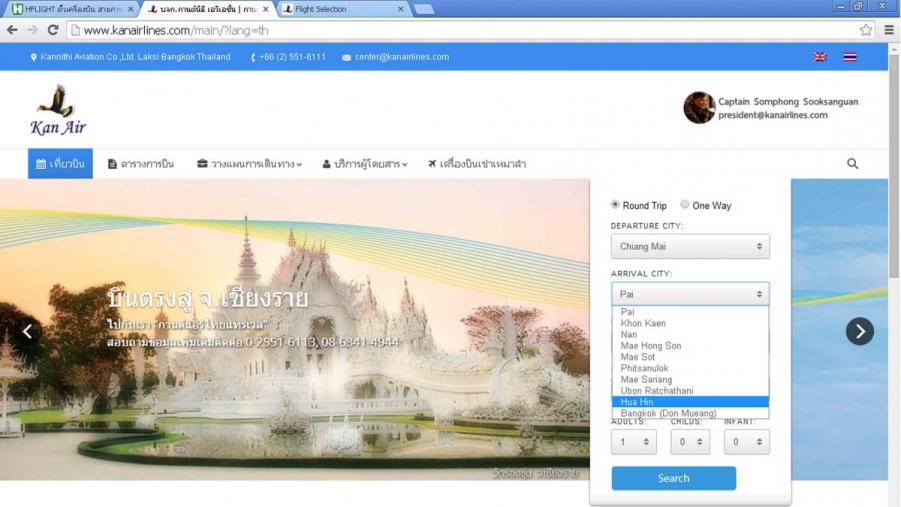Image resolution: width=901 pixels, height=507 pixels.
Task: Open the site search magnifier icon
Action: [x=852, y=164]
